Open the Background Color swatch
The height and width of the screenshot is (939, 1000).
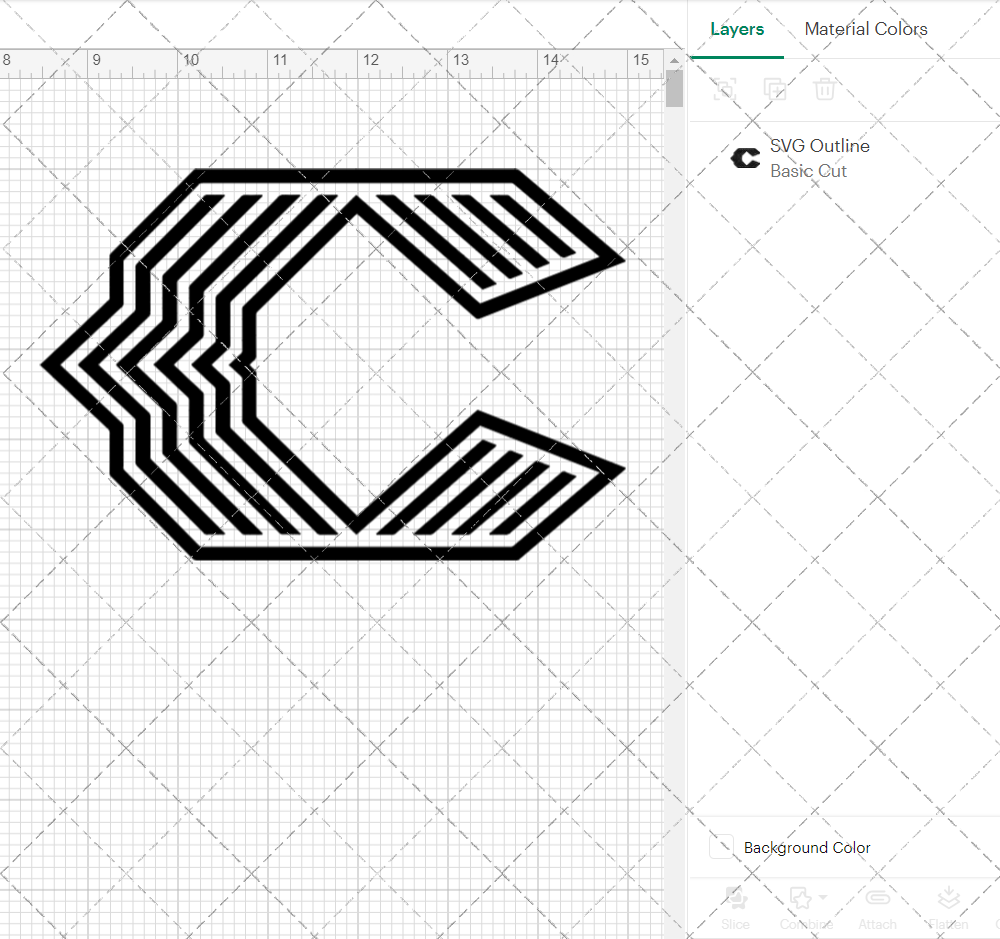[x=721, y=847]
